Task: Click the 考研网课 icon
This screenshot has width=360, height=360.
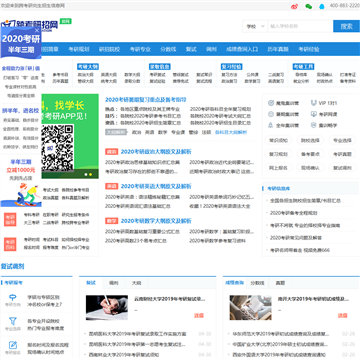Action: 313,114
